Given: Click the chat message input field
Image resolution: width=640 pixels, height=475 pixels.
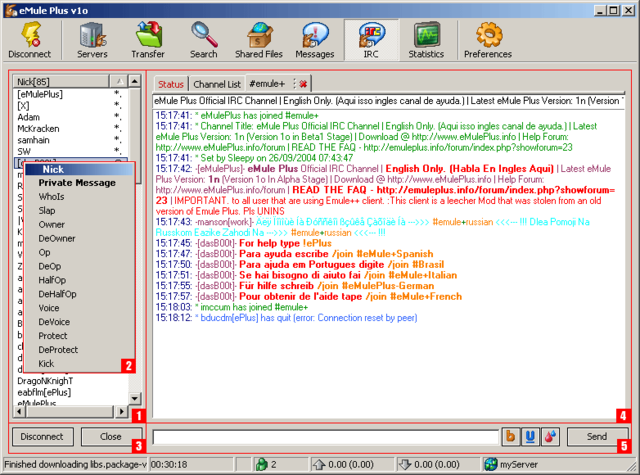Looking at the screenshot, I should coord(326,437).
